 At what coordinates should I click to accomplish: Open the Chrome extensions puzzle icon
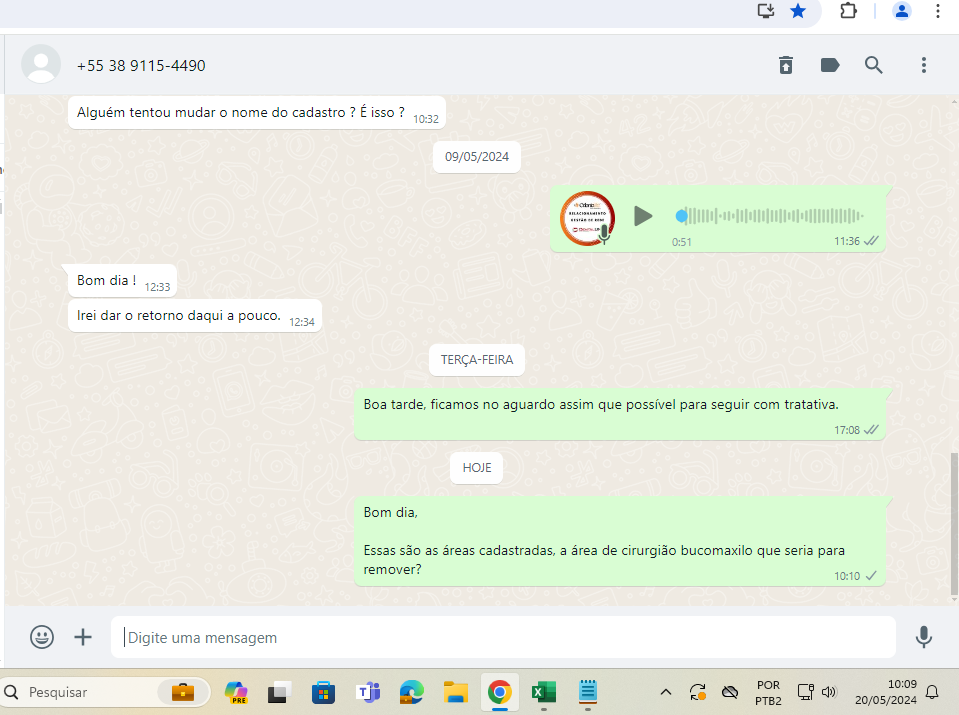coord(848,11)
